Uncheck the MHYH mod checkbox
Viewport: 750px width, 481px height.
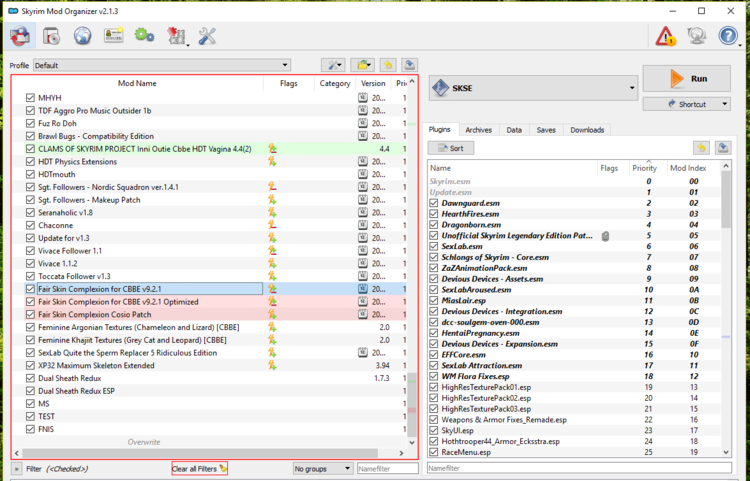pos(30,98)
